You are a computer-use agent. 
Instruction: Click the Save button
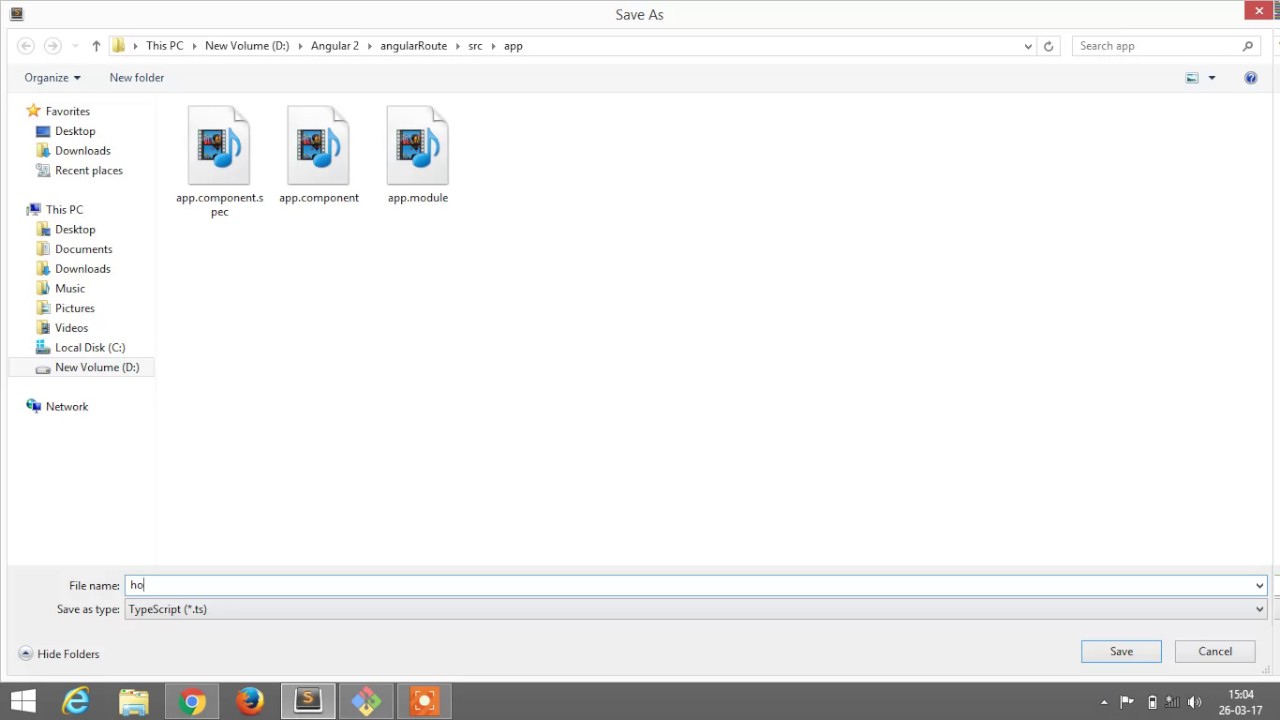tap(1121, 651)
